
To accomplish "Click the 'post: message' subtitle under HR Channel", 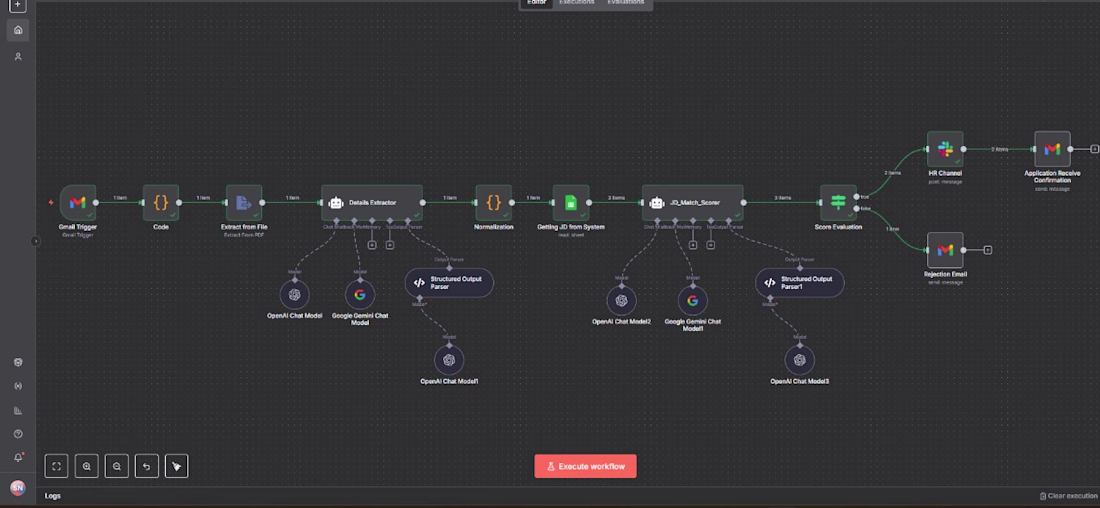I will tap(945, 182).
